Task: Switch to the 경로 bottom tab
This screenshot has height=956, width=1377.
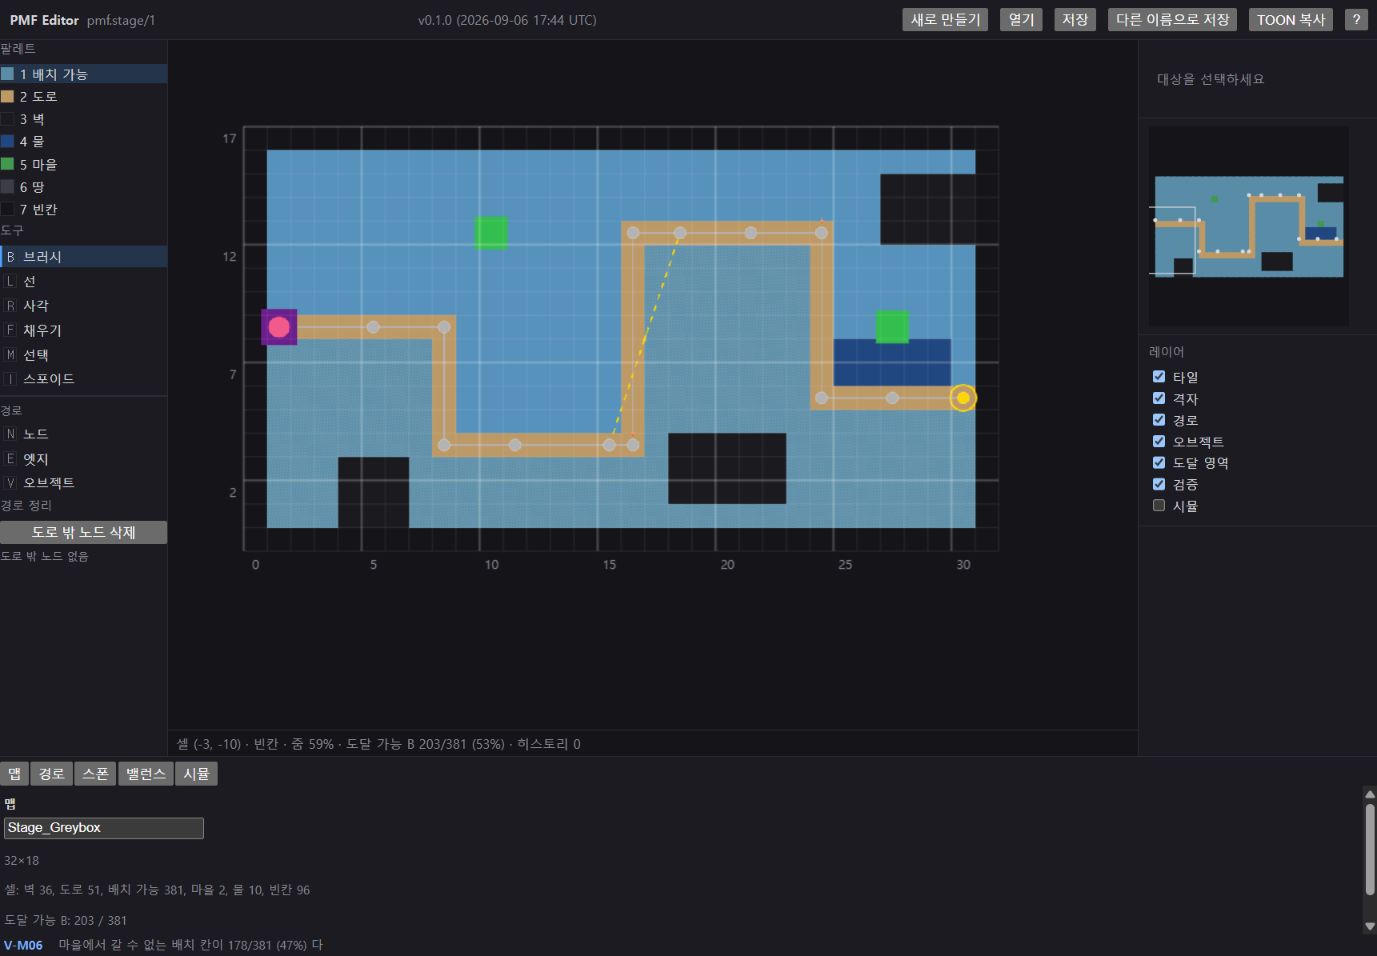Action: tap(51, 774)
